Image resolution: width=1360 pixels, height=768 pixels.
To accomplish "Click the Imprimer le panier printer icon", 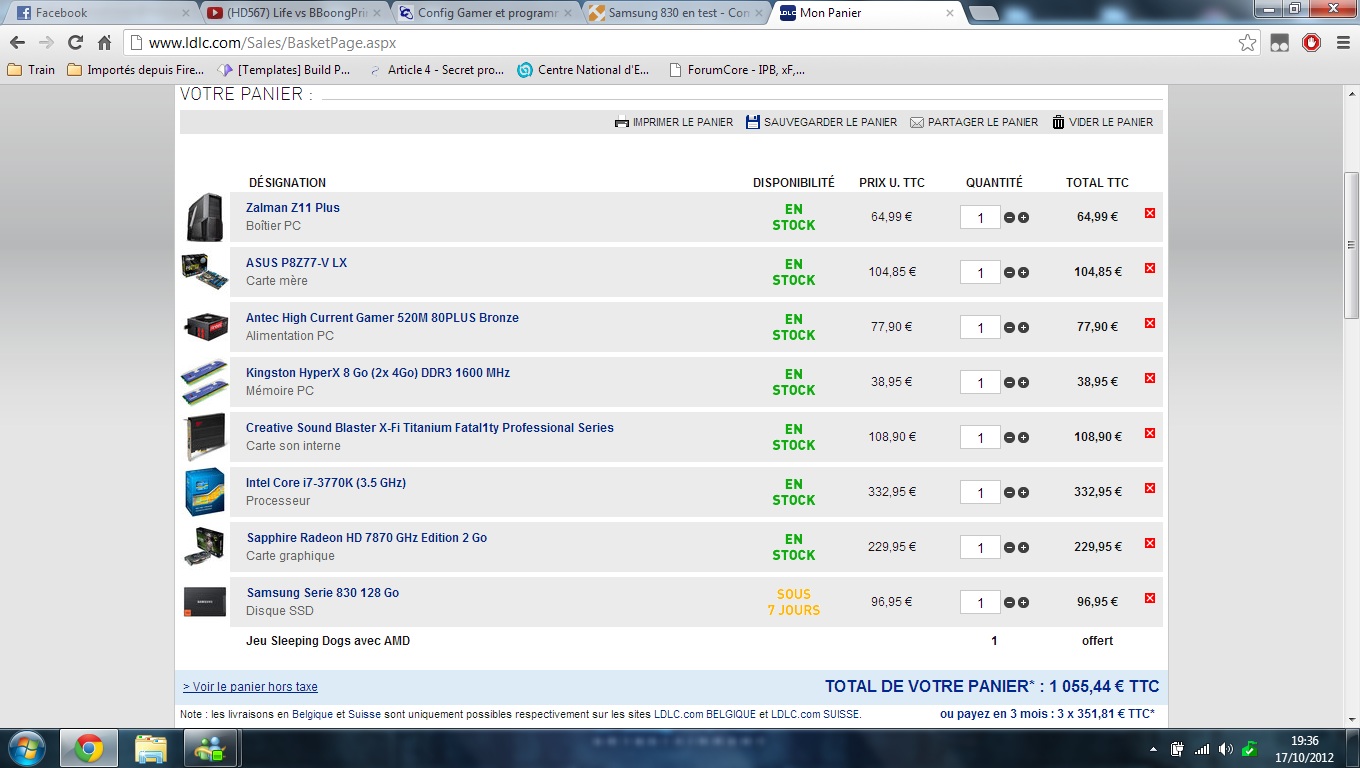I will (621, 122).
